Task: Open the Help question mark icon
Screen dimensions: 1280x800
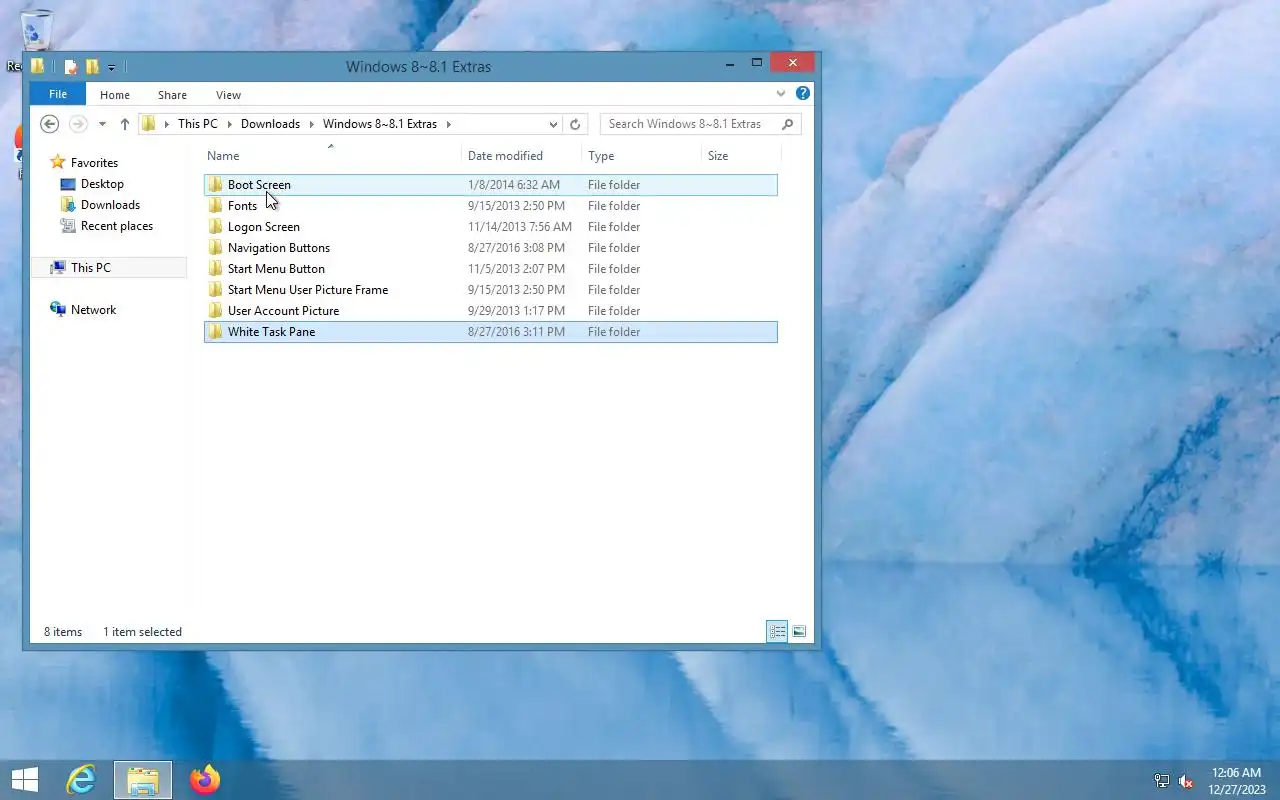Action: point(802,93)
